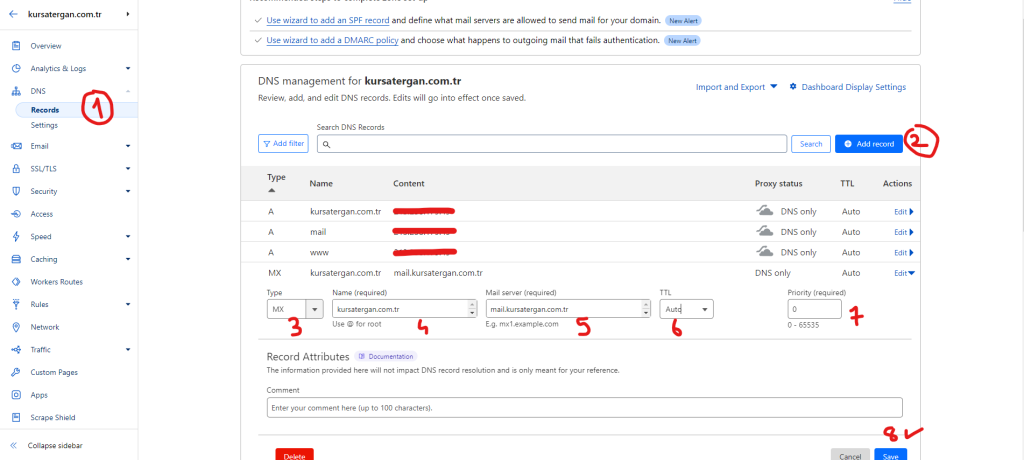Open the Overview page icon
The width and height of the screenshot is (1024, 460).
point(16,46)
